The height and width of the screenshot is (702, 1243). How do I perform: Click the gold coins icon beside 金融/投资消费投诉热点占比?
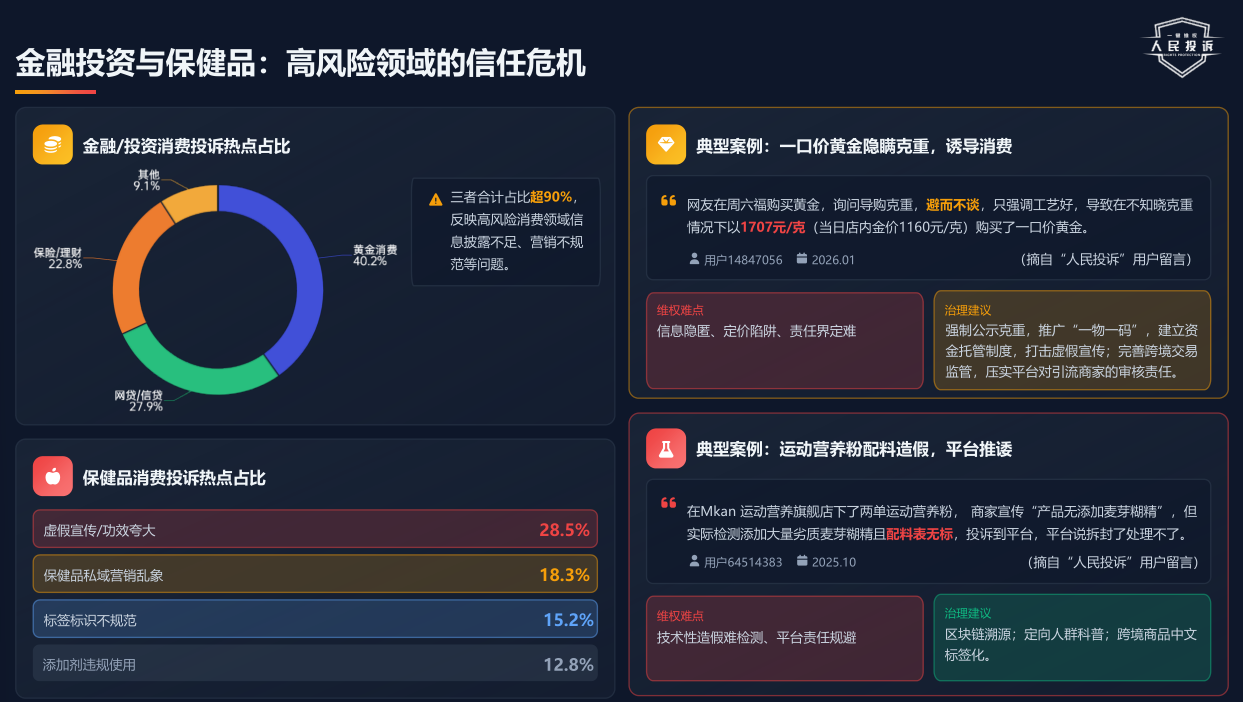(x=53, y=144)
